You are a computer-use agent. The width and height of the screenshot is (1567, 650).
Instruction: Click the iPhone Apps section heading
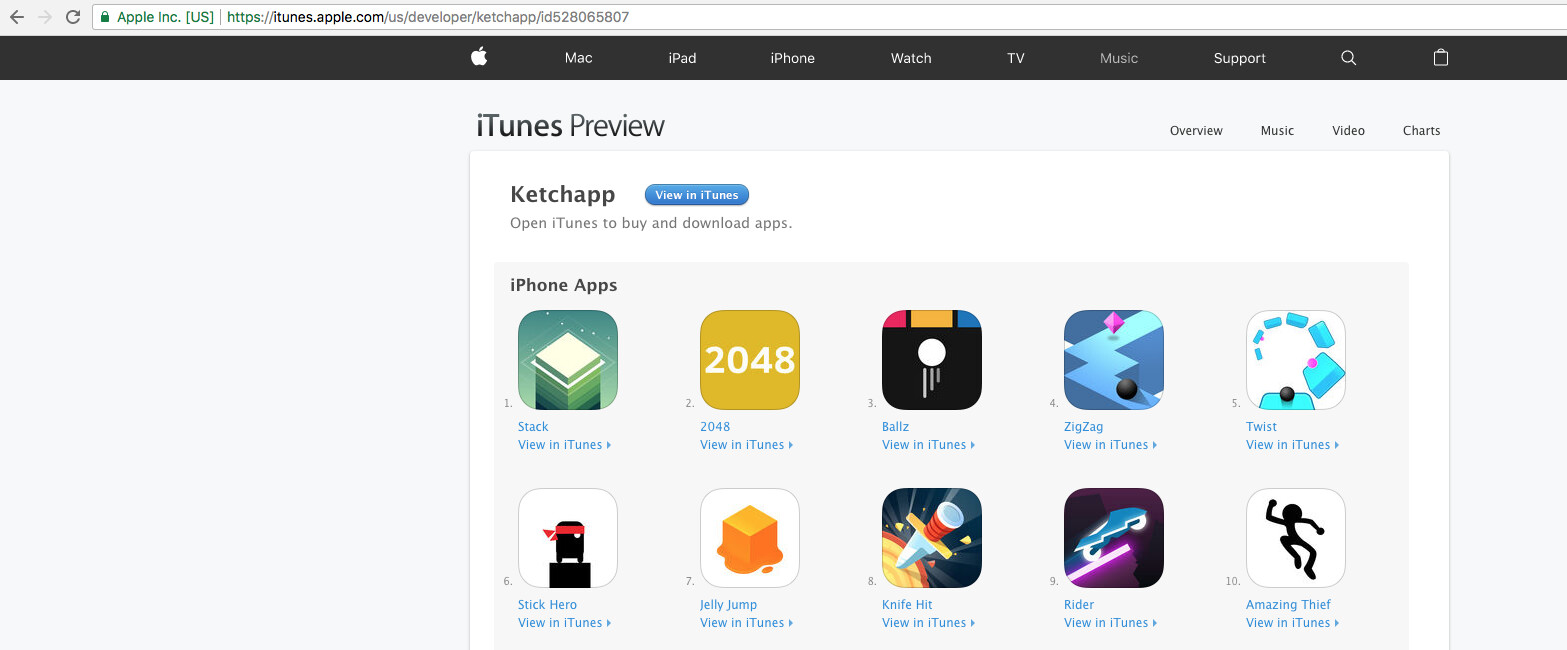pos(564,285)
